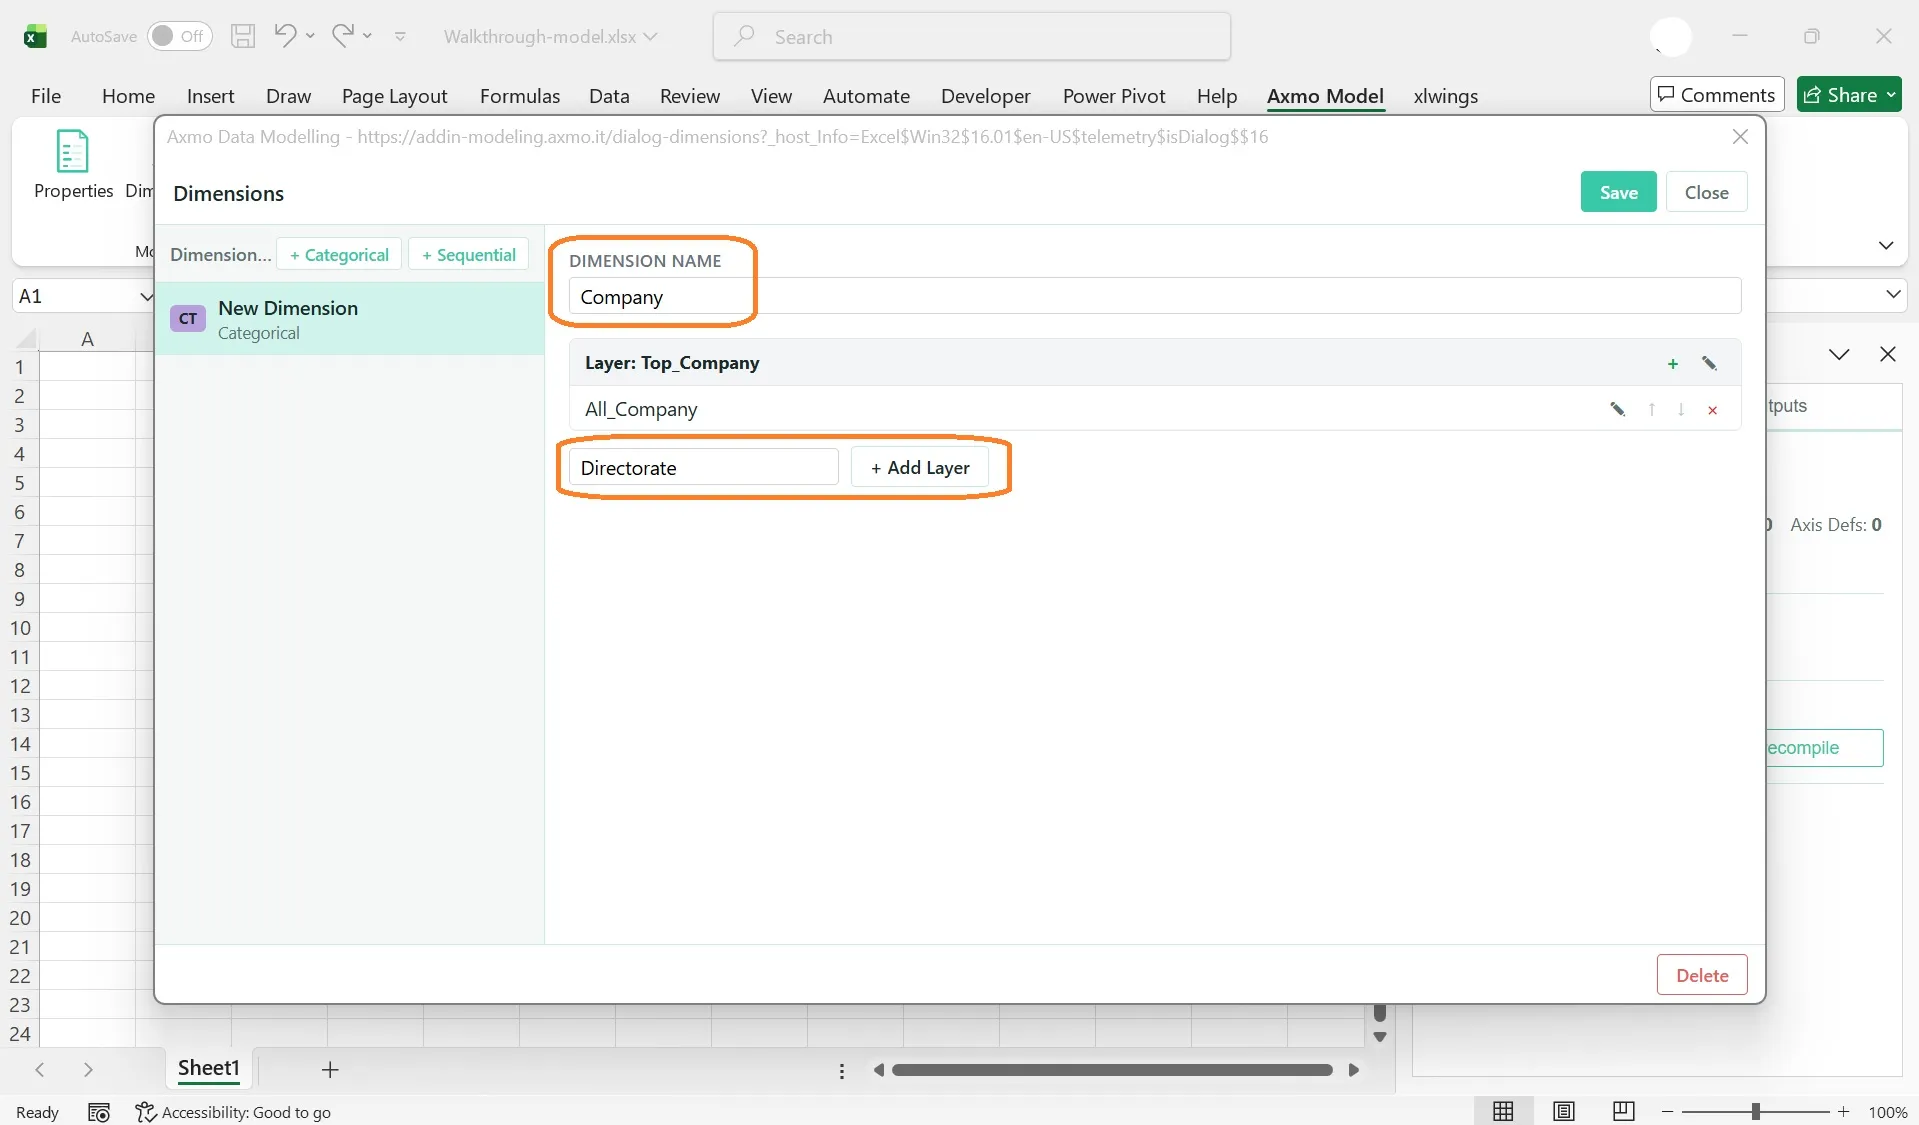The width and height of the screenshot is (1919, 1125).
Task: Move All_Company up with arrow icon
Action: tap(1652, 409)
